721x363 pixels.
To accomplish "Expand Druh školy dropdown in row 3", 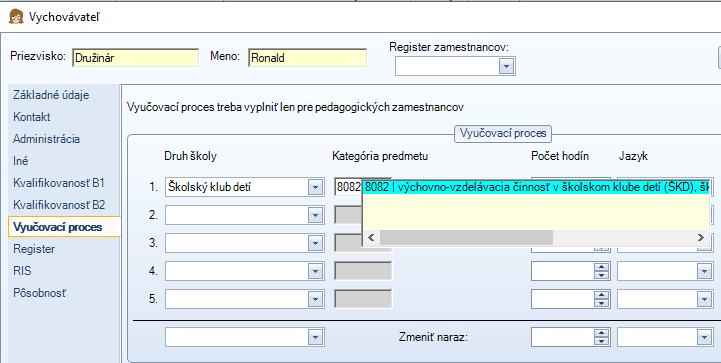I will coord(315,243).
